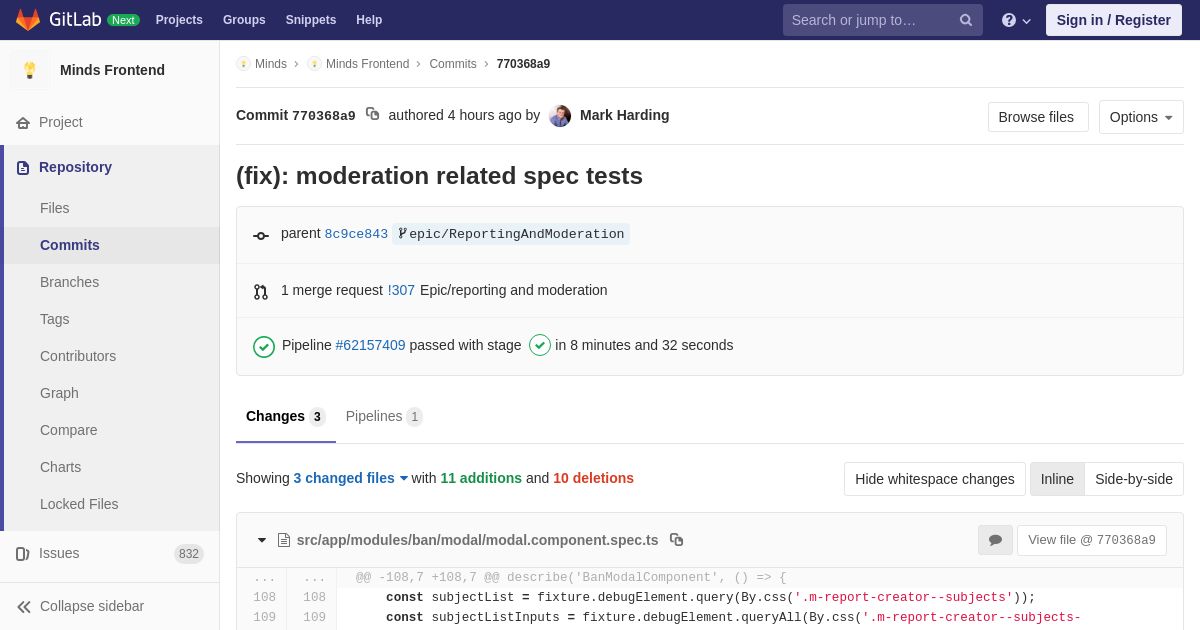Click Minds breadcrumb link

[x=271, y=64]
